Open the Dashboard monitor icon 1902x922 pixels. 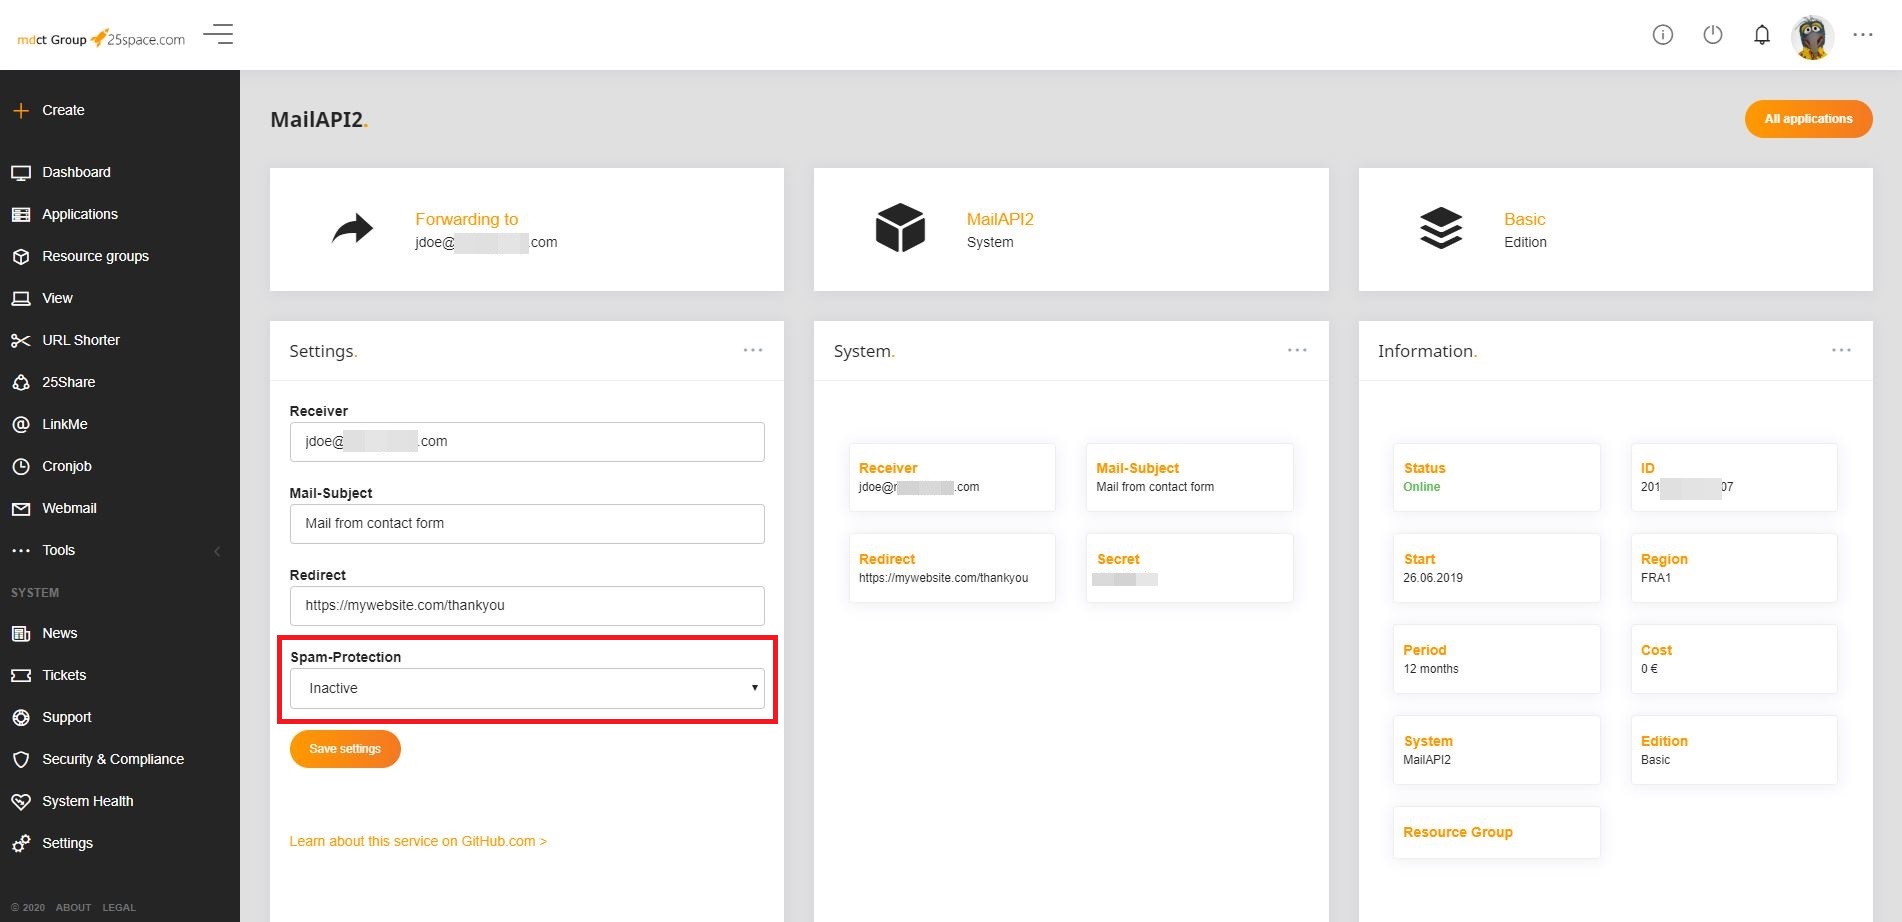21,172
